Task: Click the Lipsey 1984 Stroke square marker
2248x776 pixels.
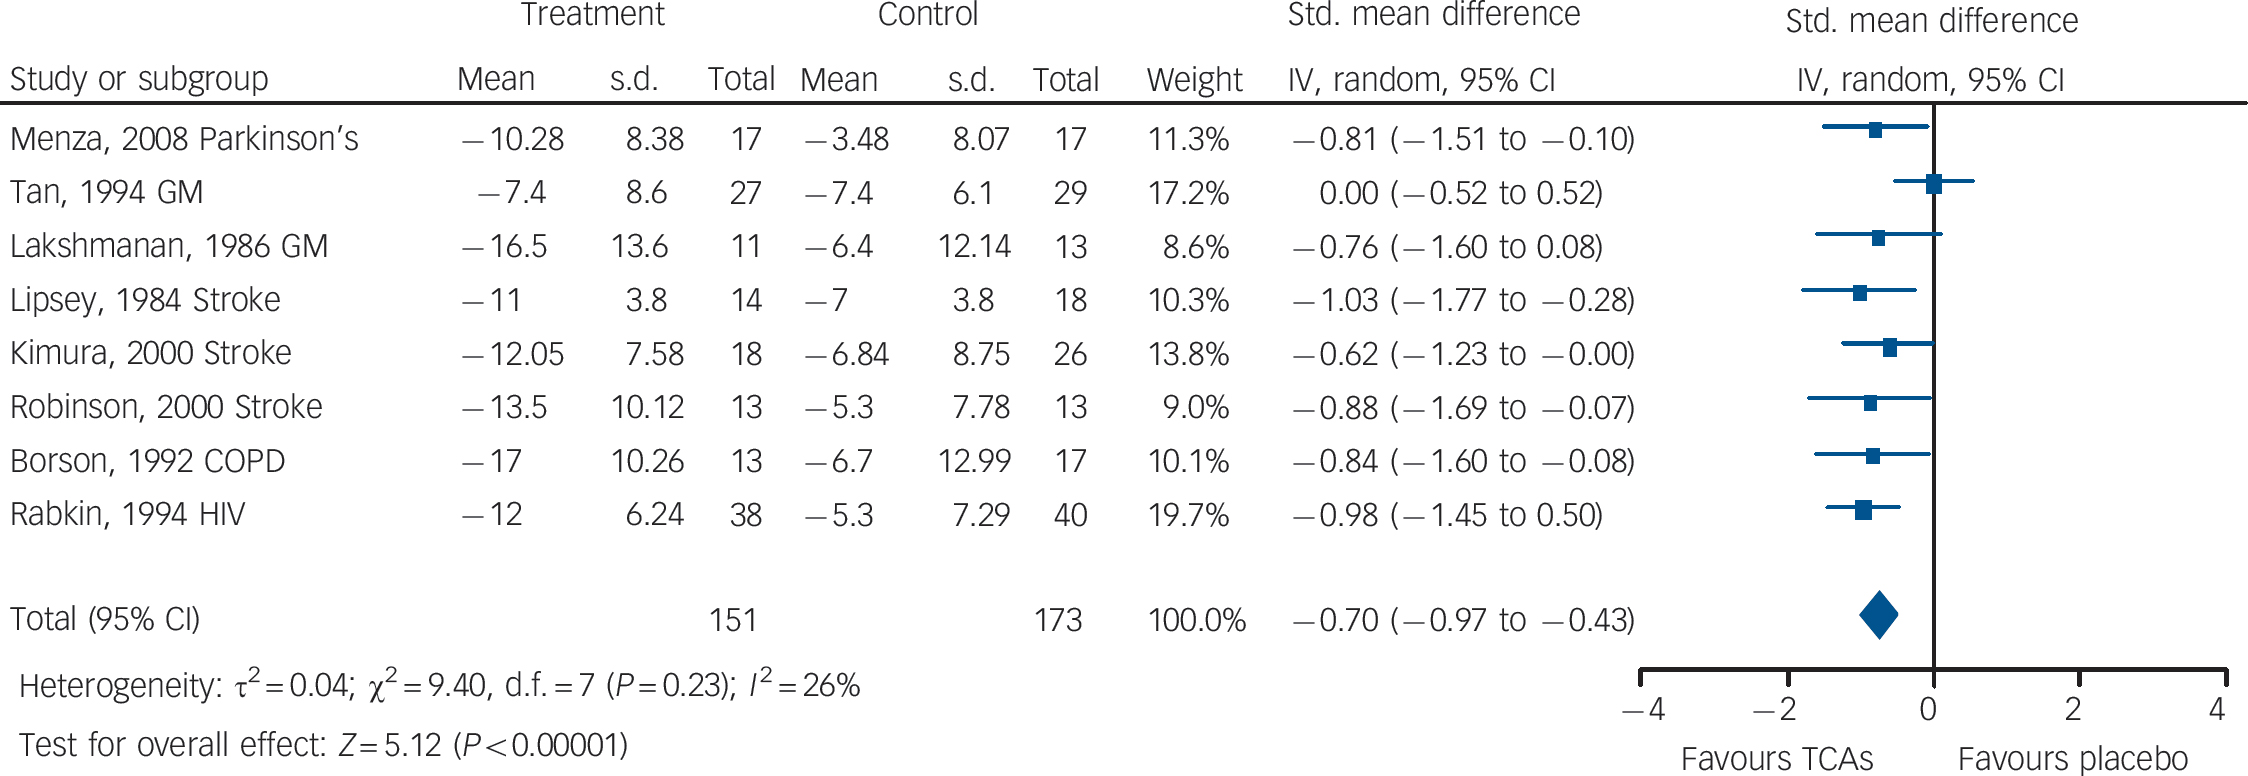Action: (1859, 293)
